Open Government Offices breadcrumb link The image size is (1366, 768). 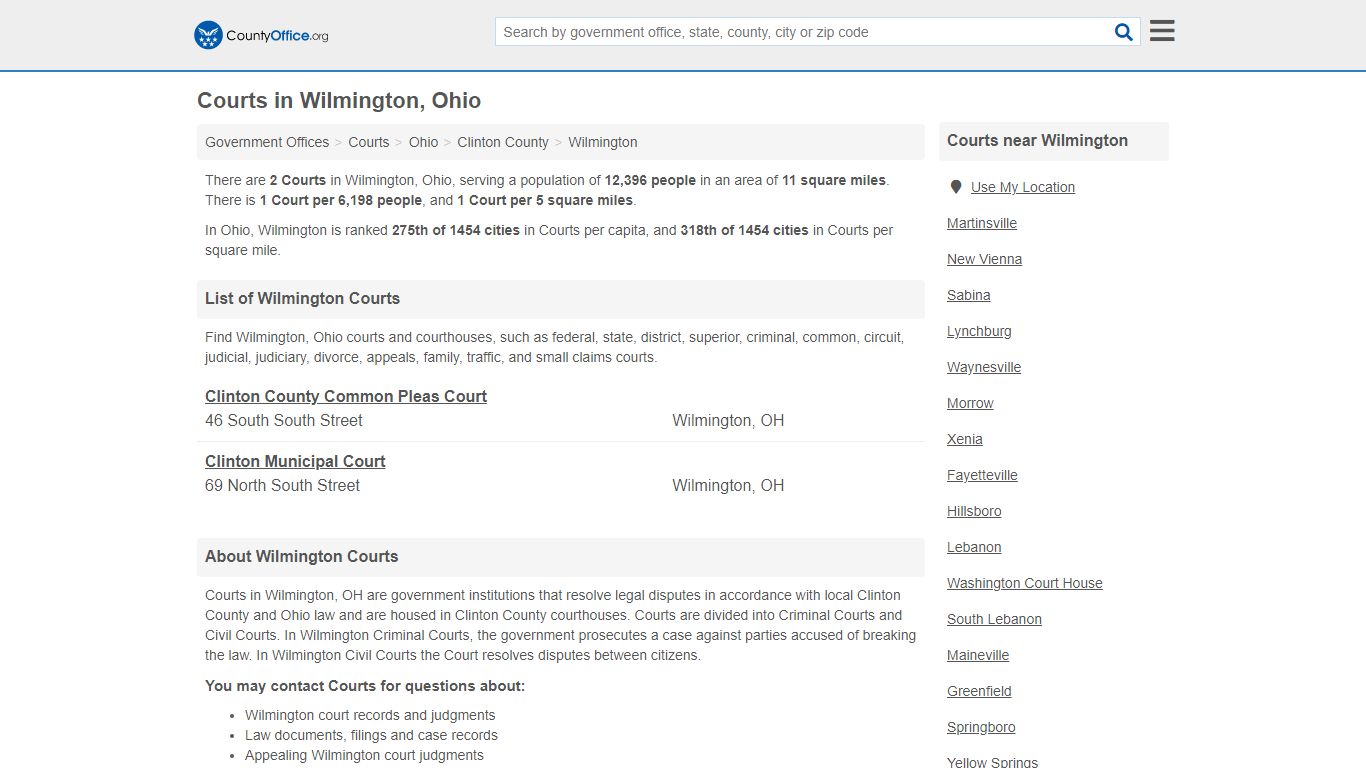click(x=267, y=142)
